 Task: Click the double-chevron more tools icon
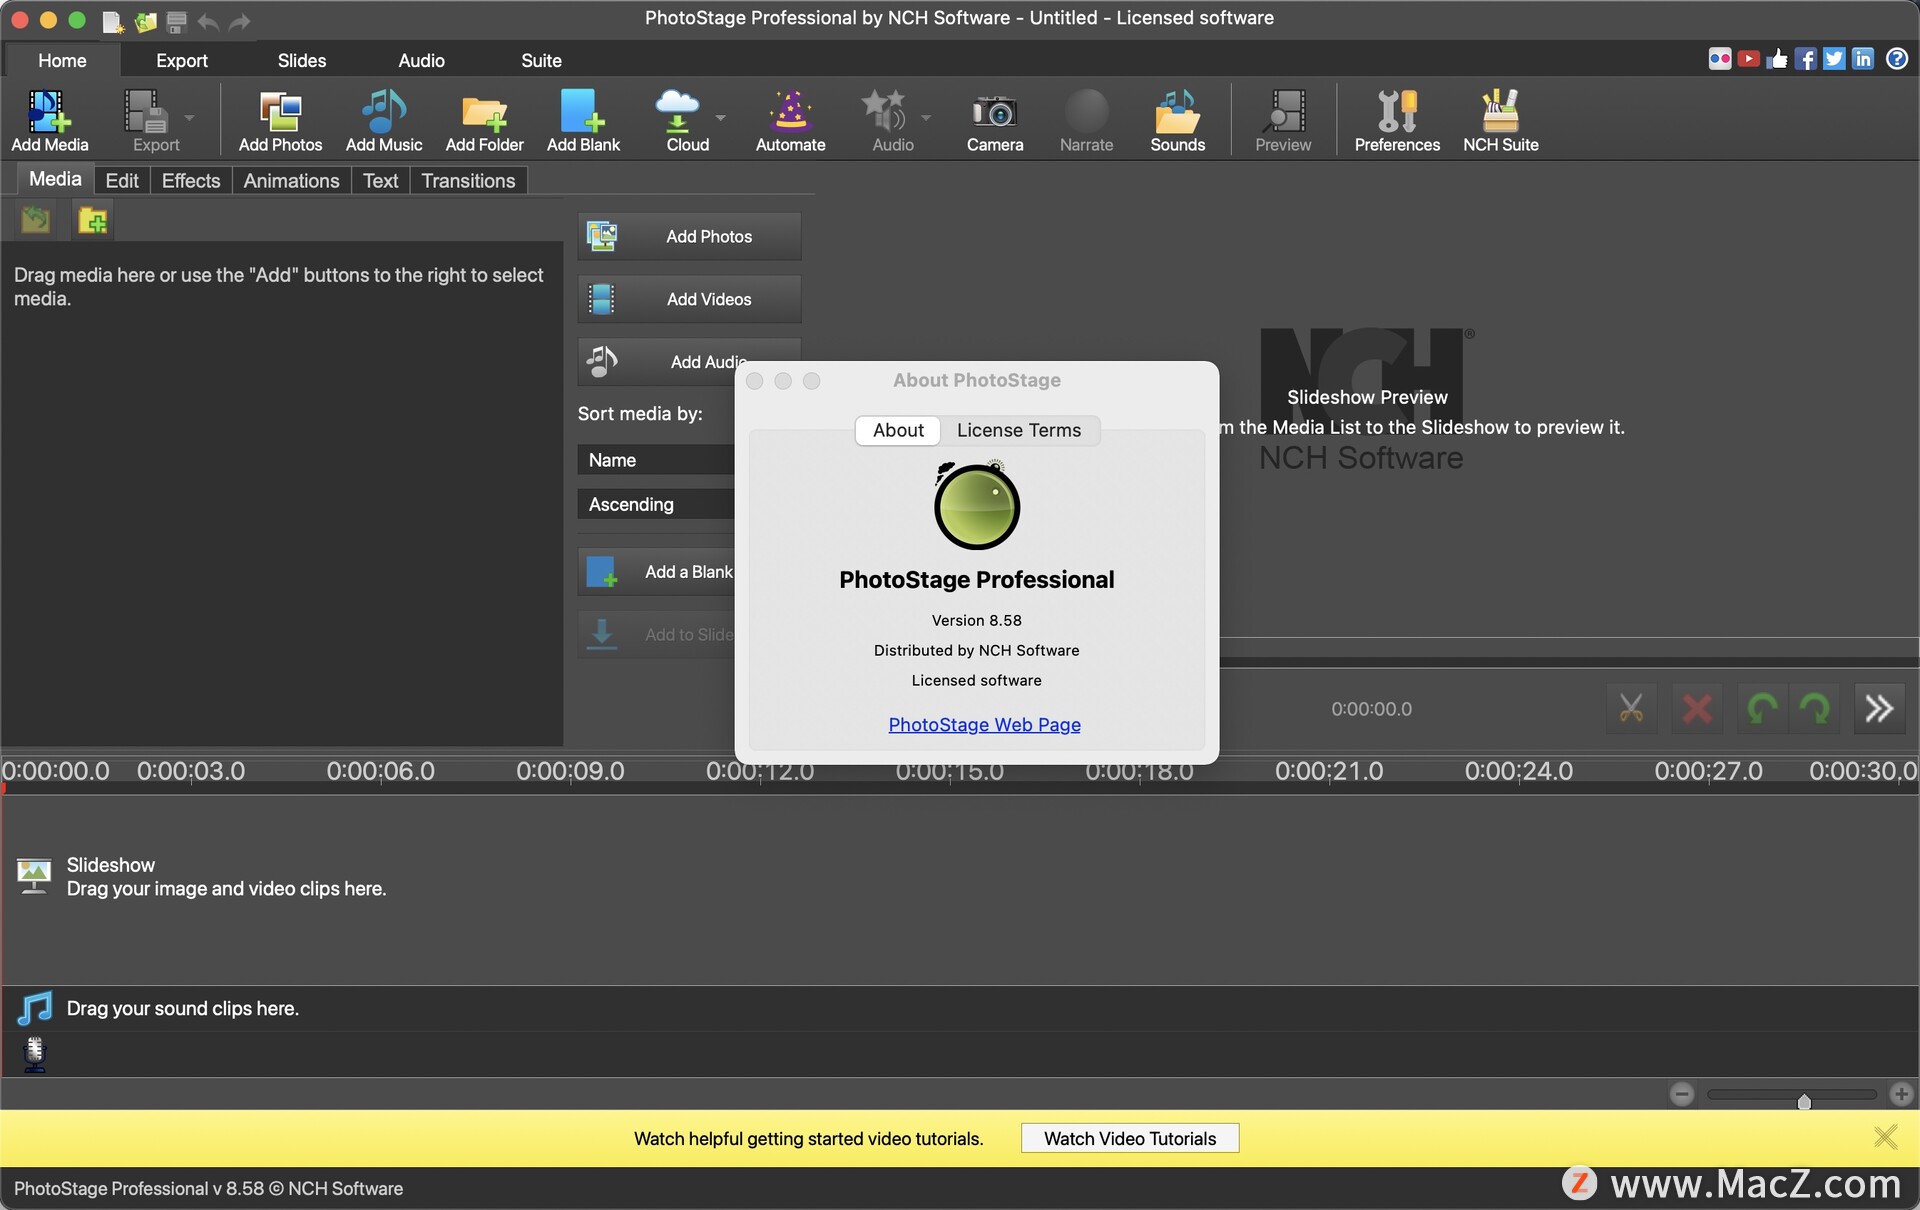tap(1879, 709)
